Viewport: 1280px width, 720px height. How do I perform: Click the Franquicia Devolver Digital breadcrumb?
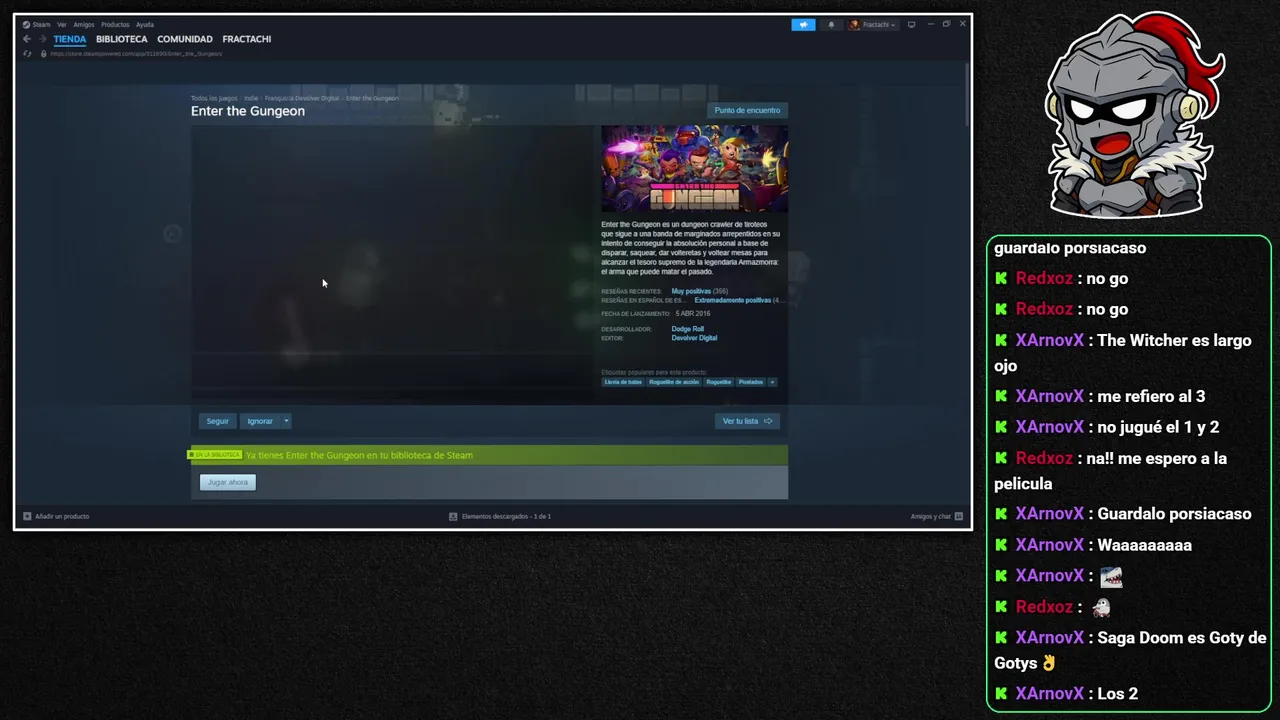[302, 98]
